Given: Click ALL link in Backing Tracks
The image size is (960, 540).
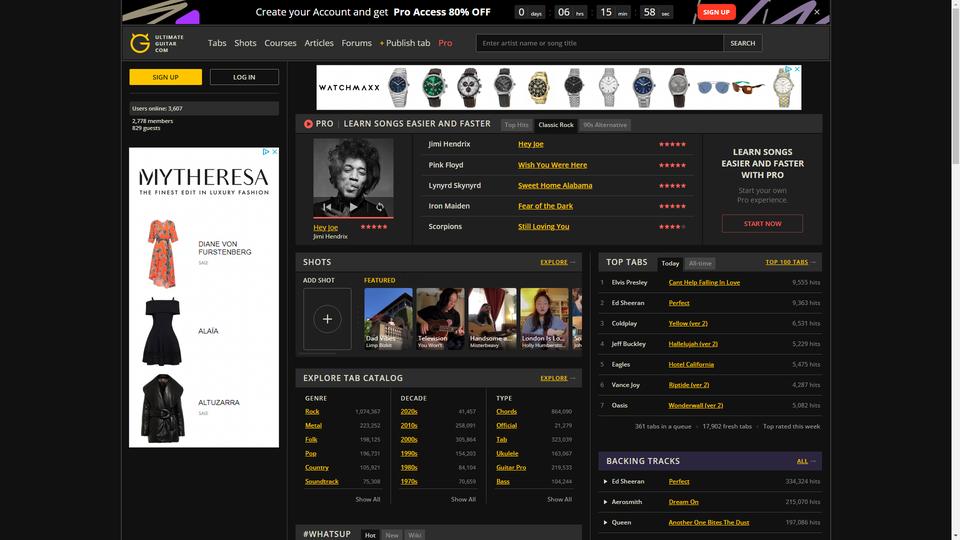Looking at the screenshot, I should [x=802, y=461].
